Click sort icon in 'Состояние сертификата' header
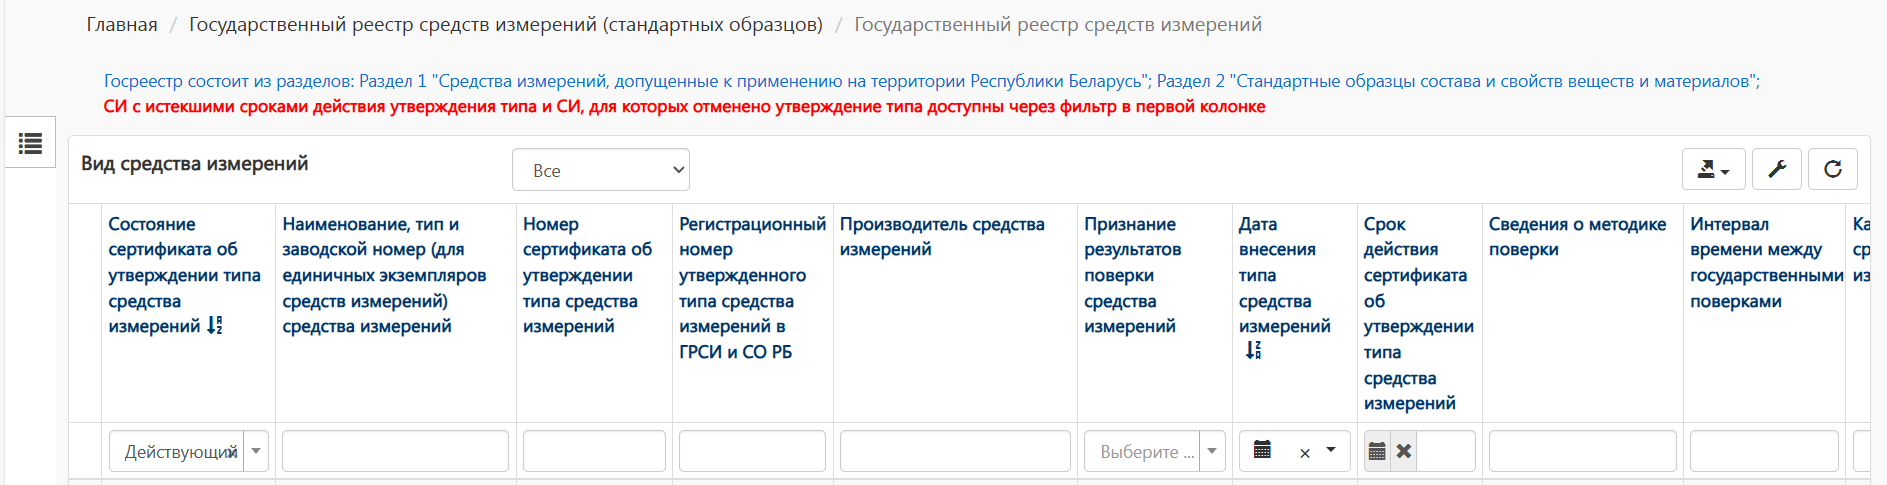The width and height of the screenshot is (1887, 485). click(214, 326)
